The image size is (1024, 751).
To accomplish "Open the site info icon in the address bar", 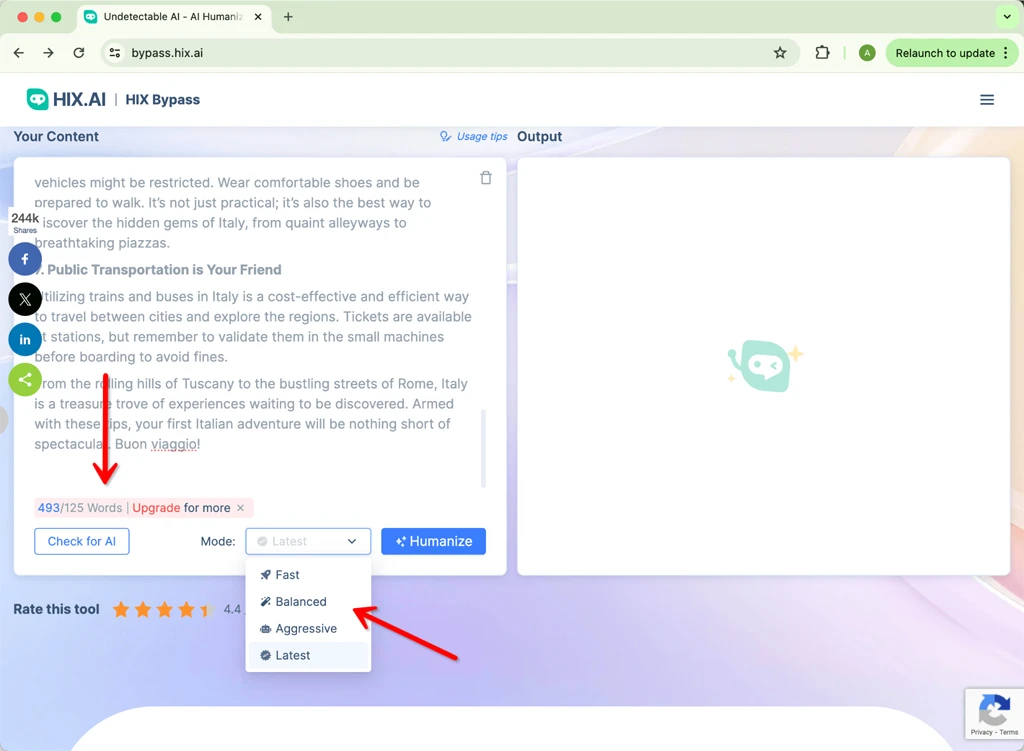I will click(115, 53).
